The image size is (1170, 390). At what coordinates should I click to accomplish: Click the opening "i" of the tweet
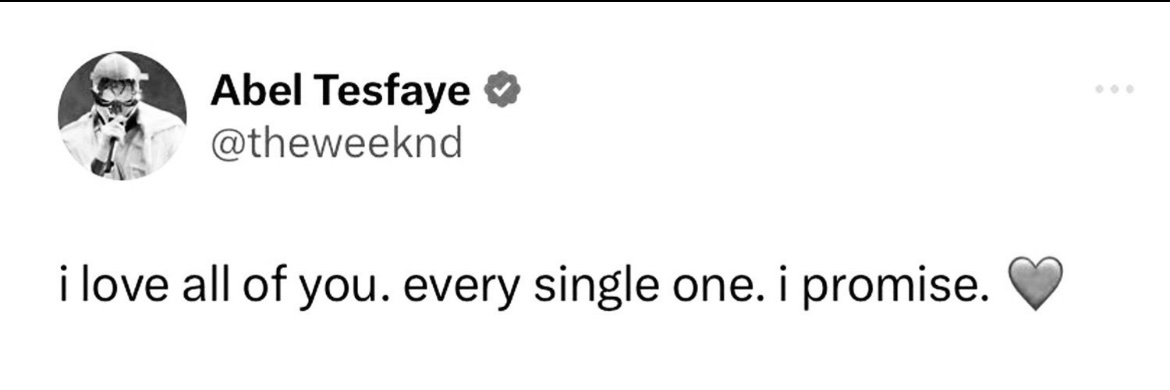pyautogui.click(x=65, y=288)
